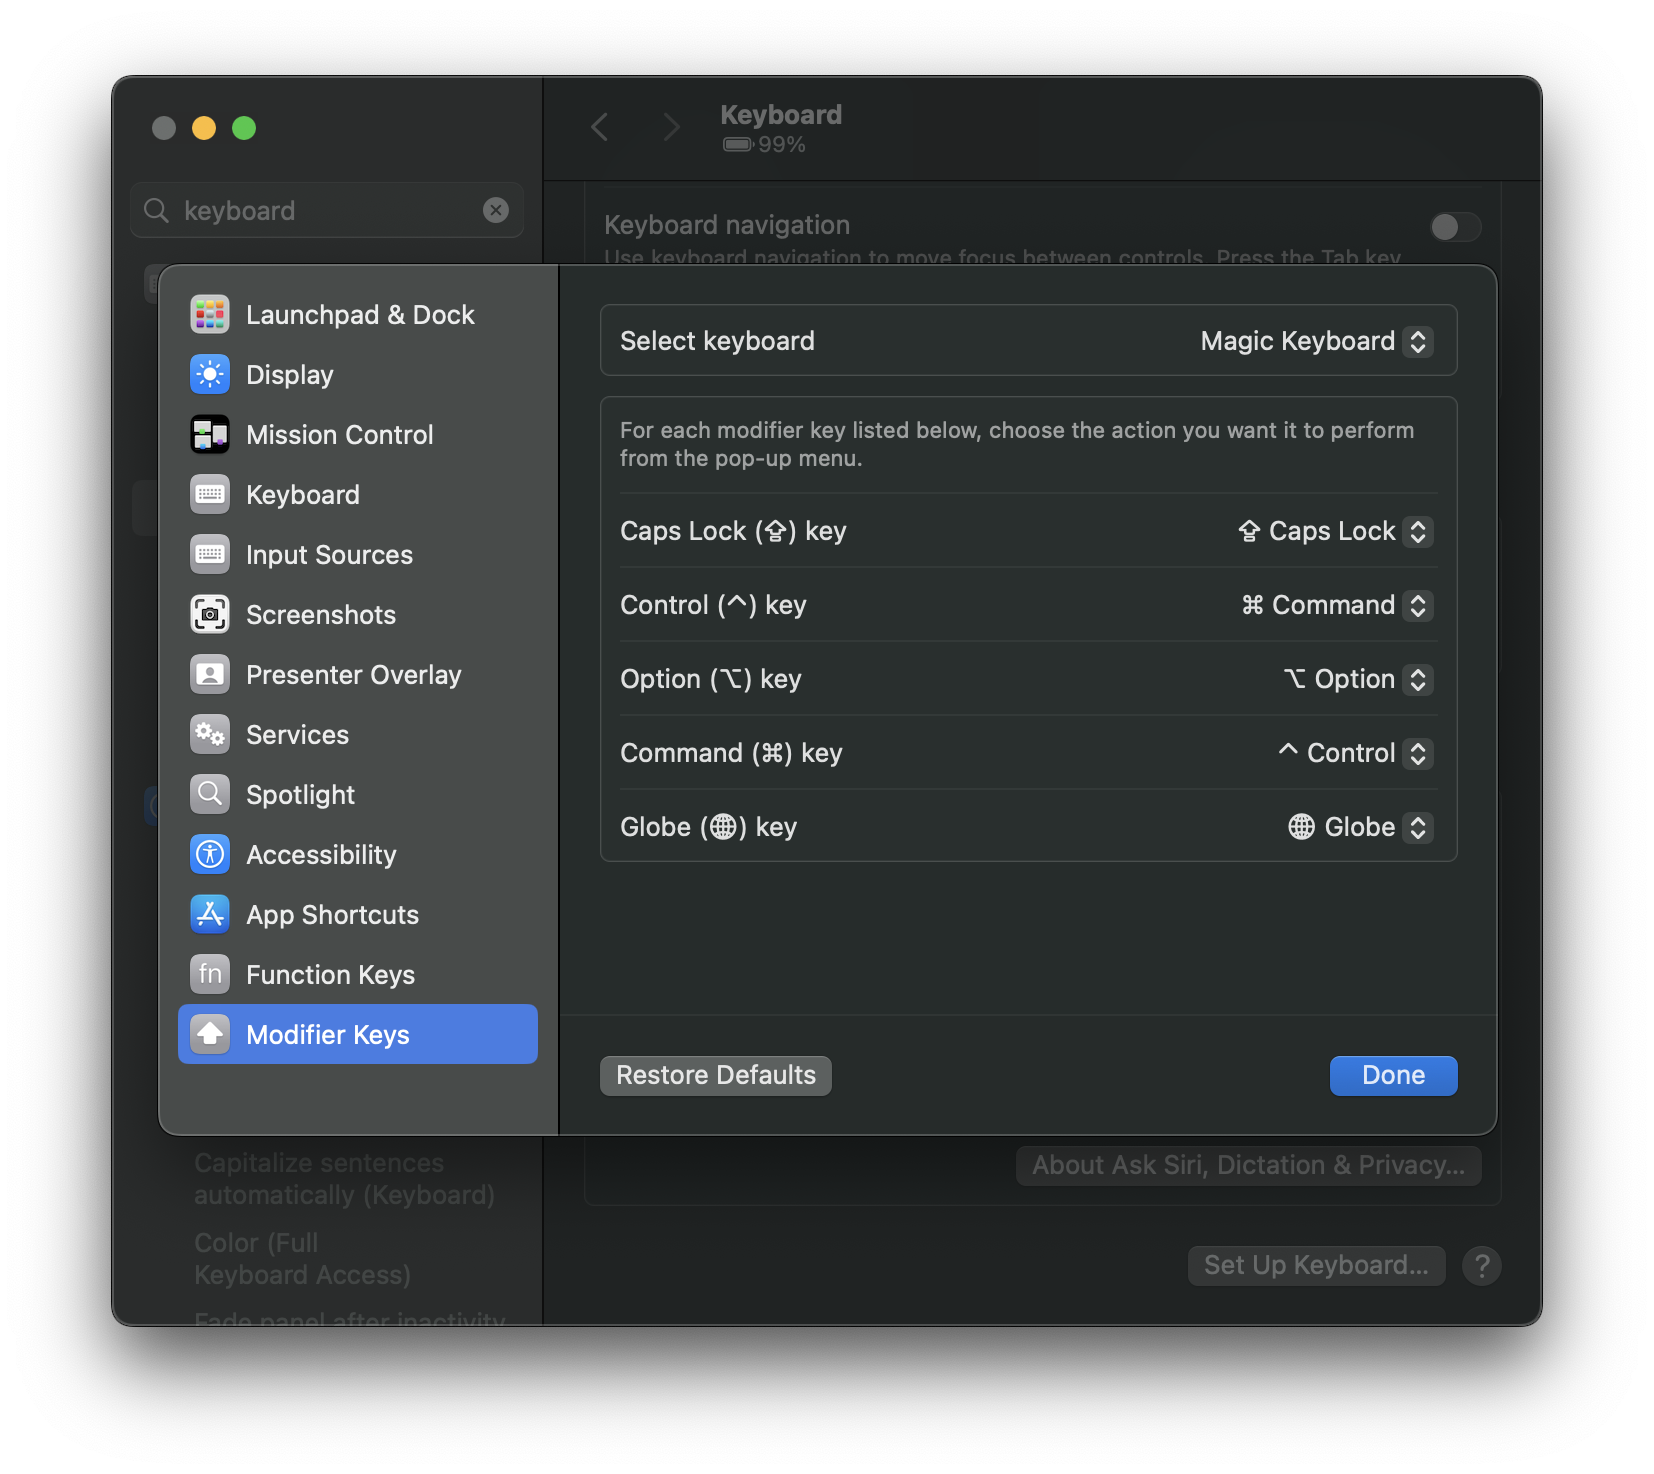
Task: Click the Launchpad & Dock icon
Action: coord(210,315)
